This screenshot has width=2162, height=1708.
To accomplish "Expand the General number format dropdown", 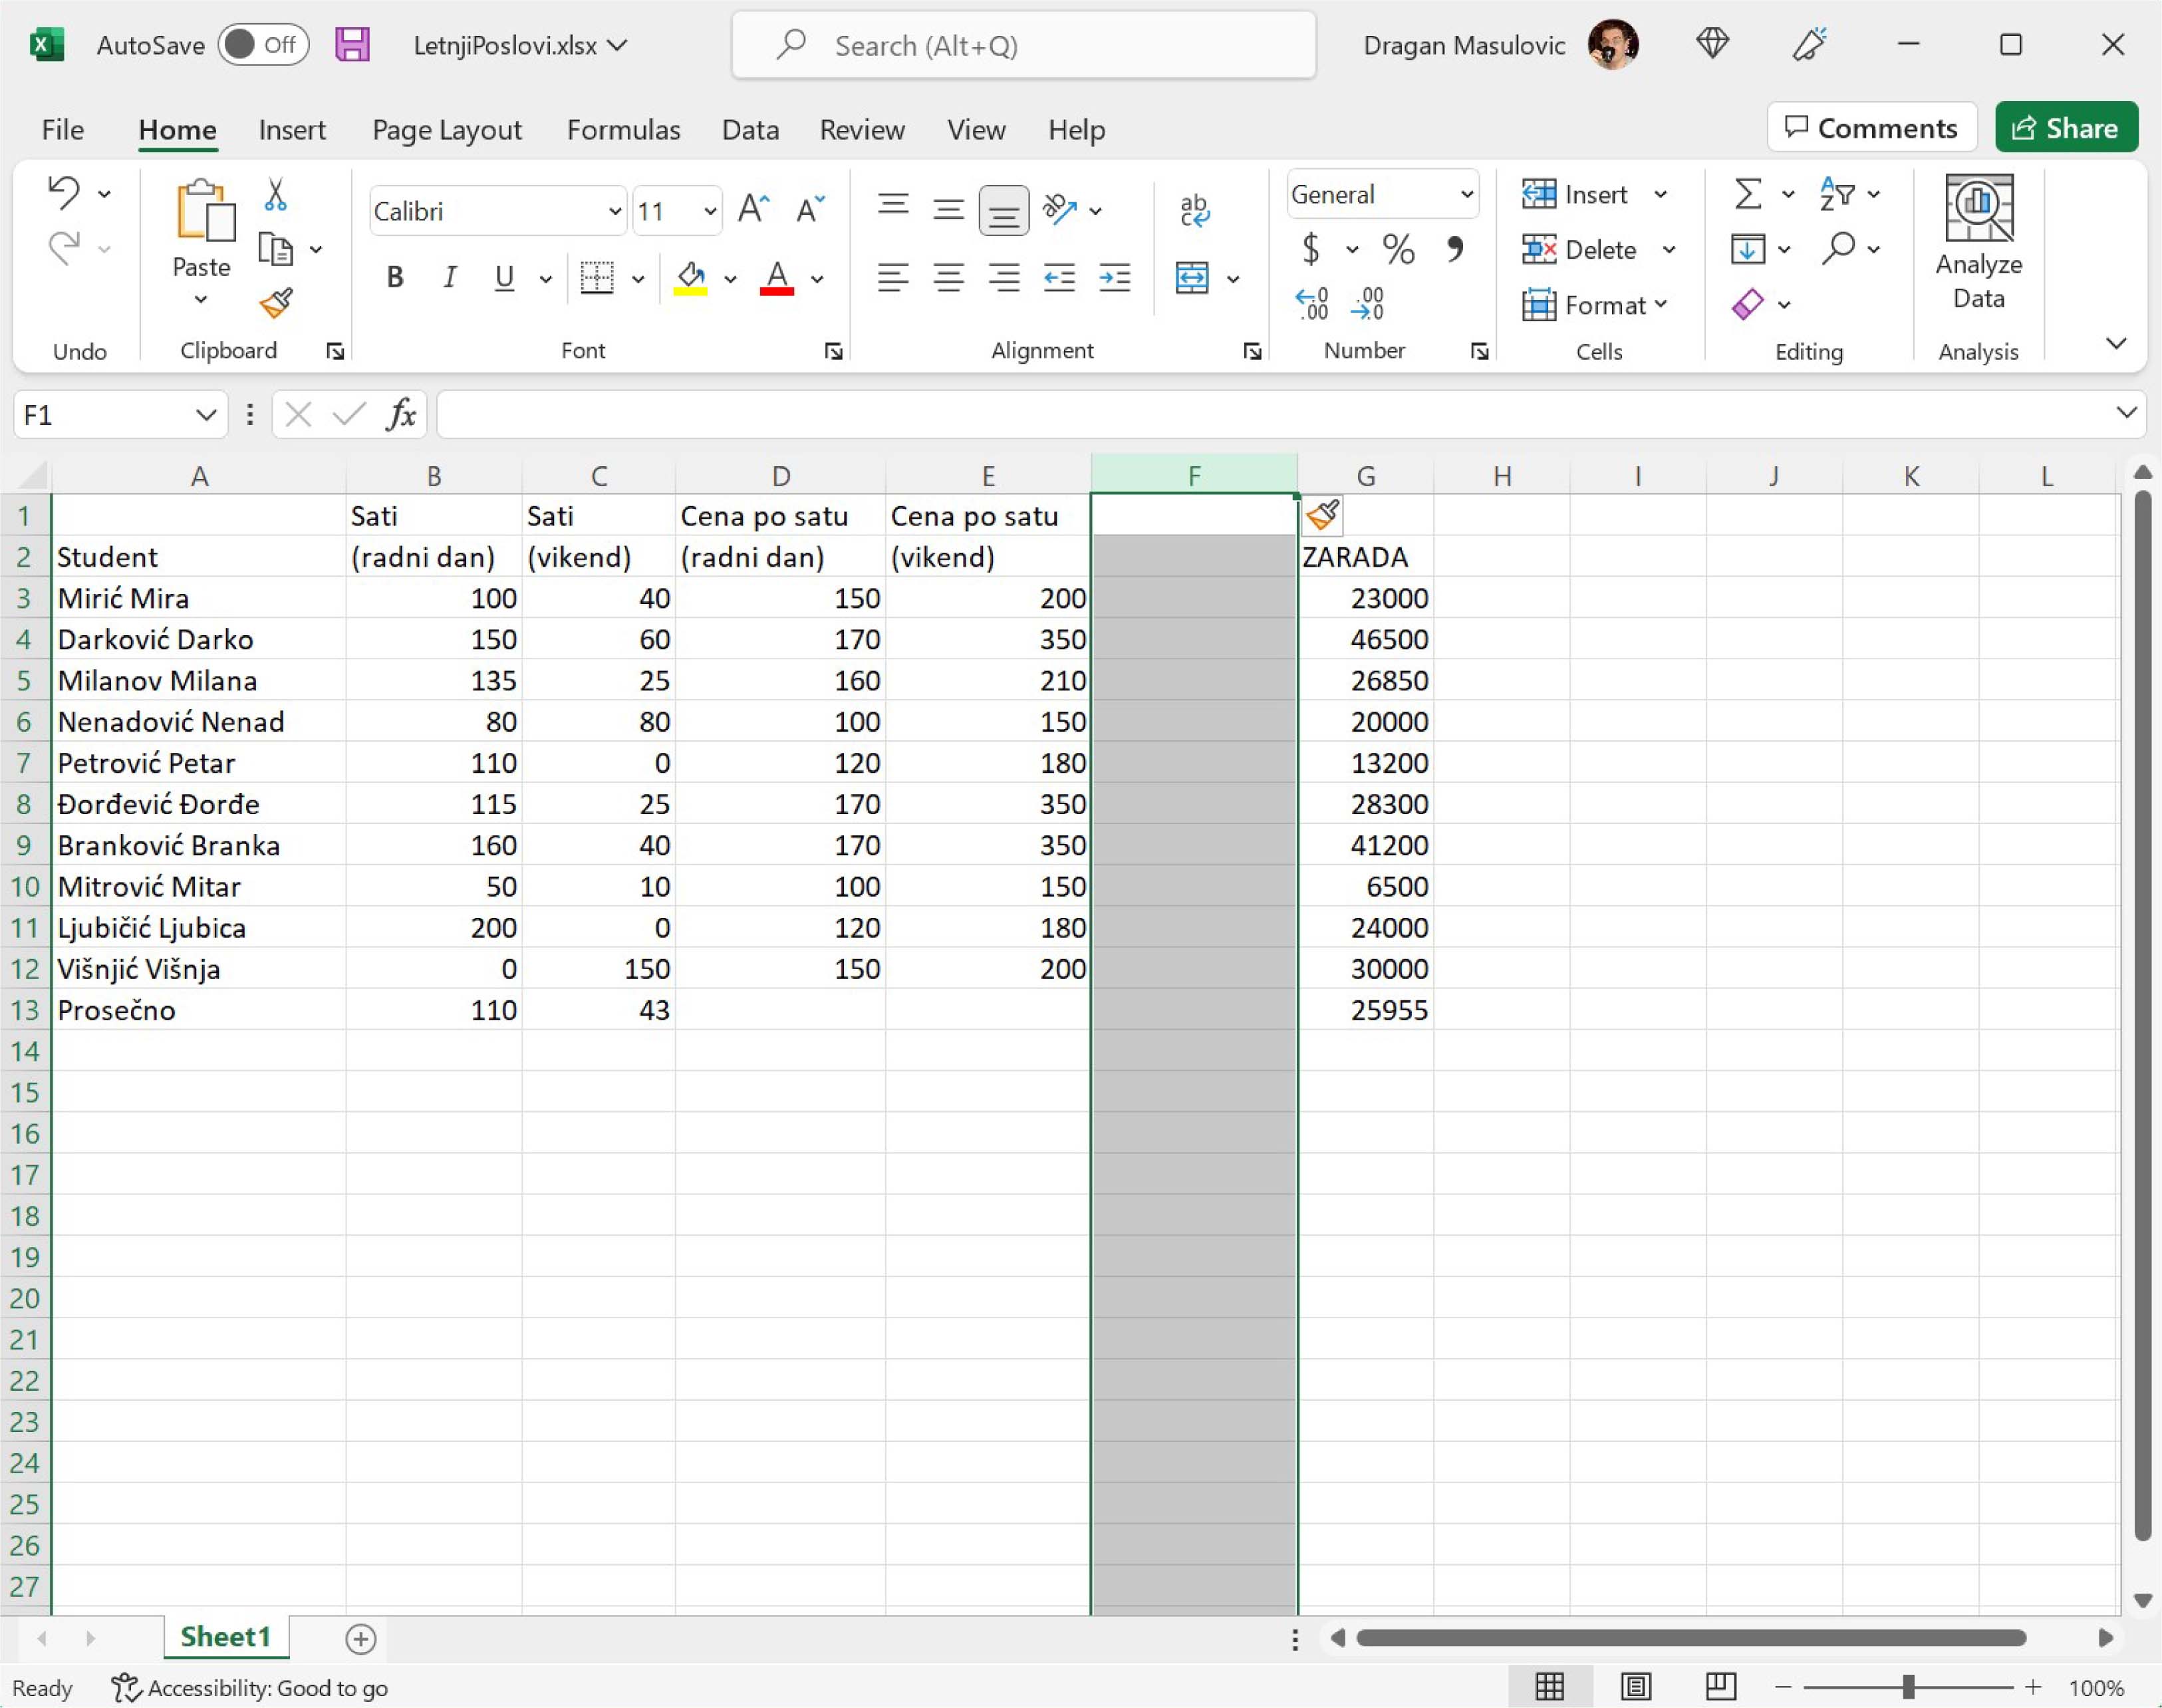I will [x=1466, y=195].
